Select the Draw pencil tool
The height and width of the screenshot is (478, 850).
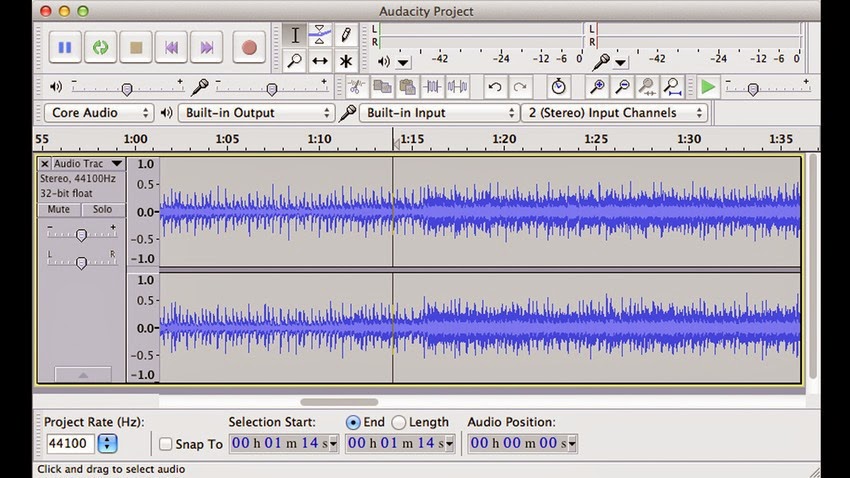click(x=345, y=35)
